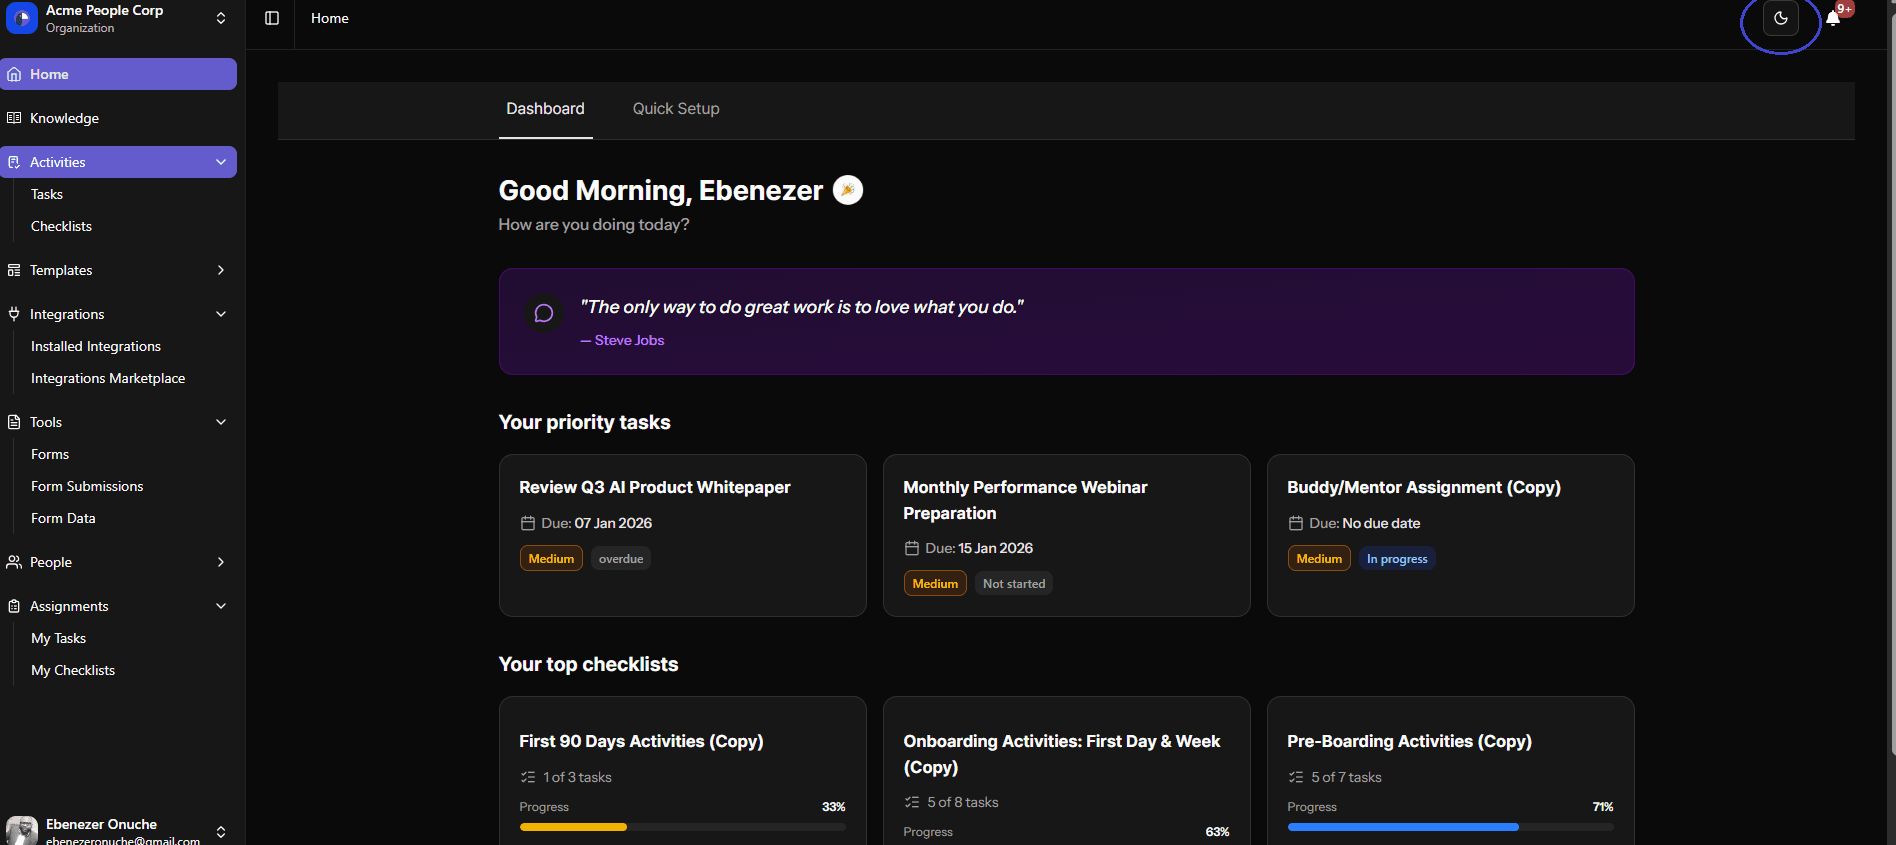Open Form Data under Tools

(63, 518)
